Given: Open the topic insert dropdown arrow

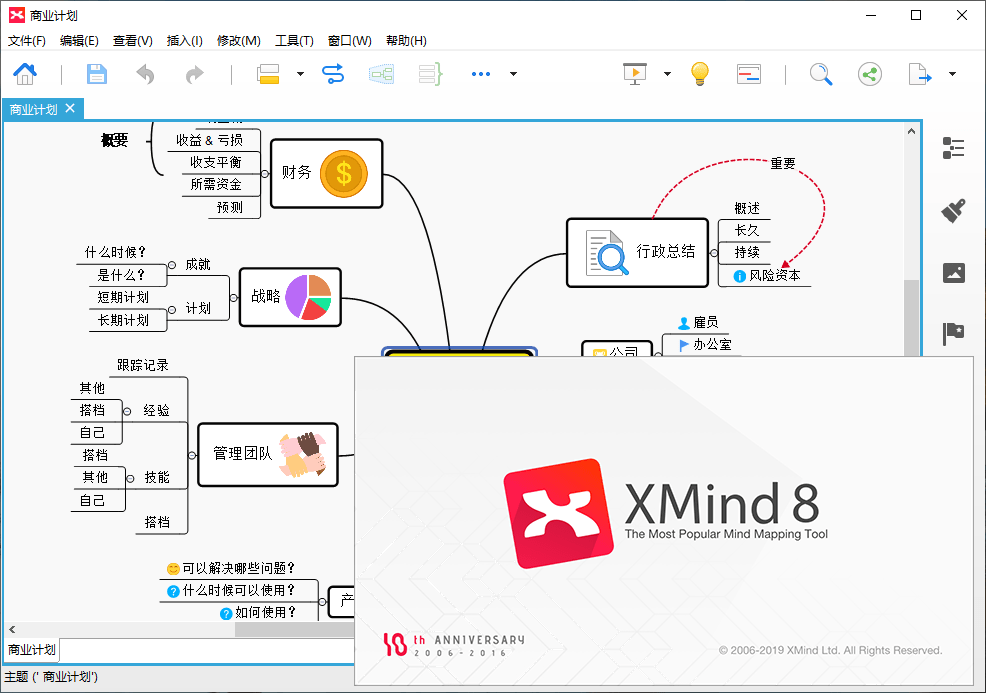Looking at the screenshot, I should click(301, 74).
